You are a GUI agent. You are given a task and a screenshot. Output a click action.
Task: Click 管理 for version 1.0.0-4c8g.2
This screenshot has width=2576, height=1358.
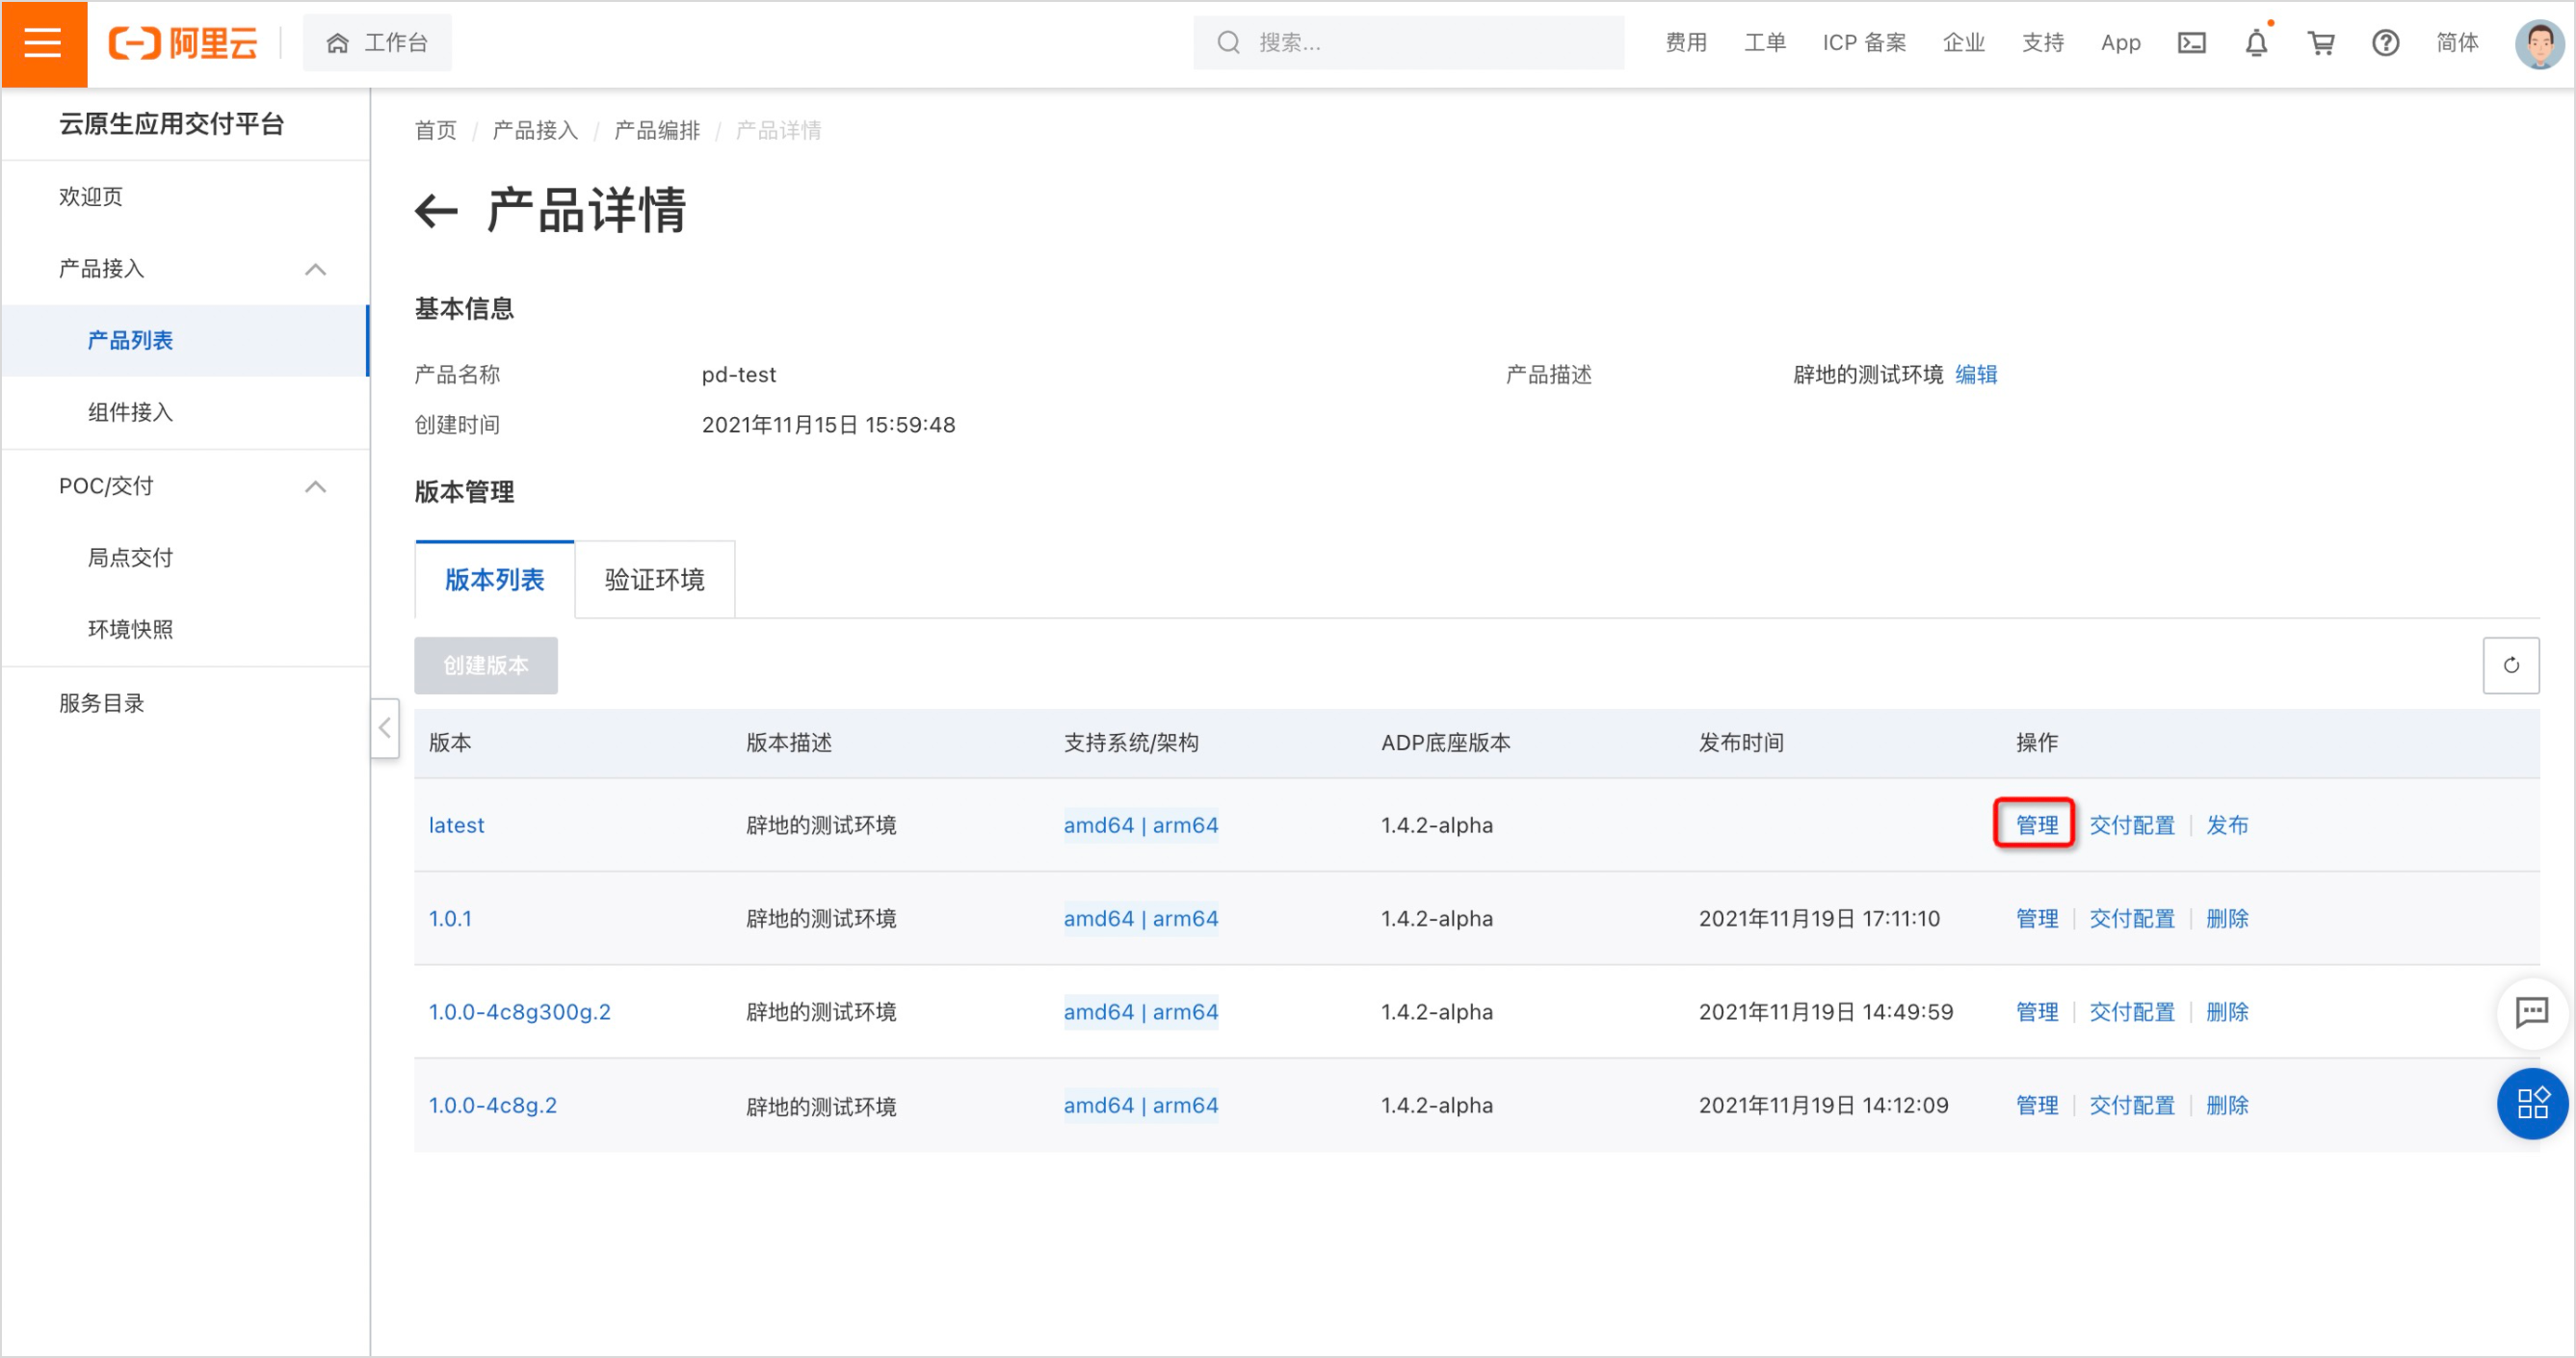click(x=2036, y=1105)
